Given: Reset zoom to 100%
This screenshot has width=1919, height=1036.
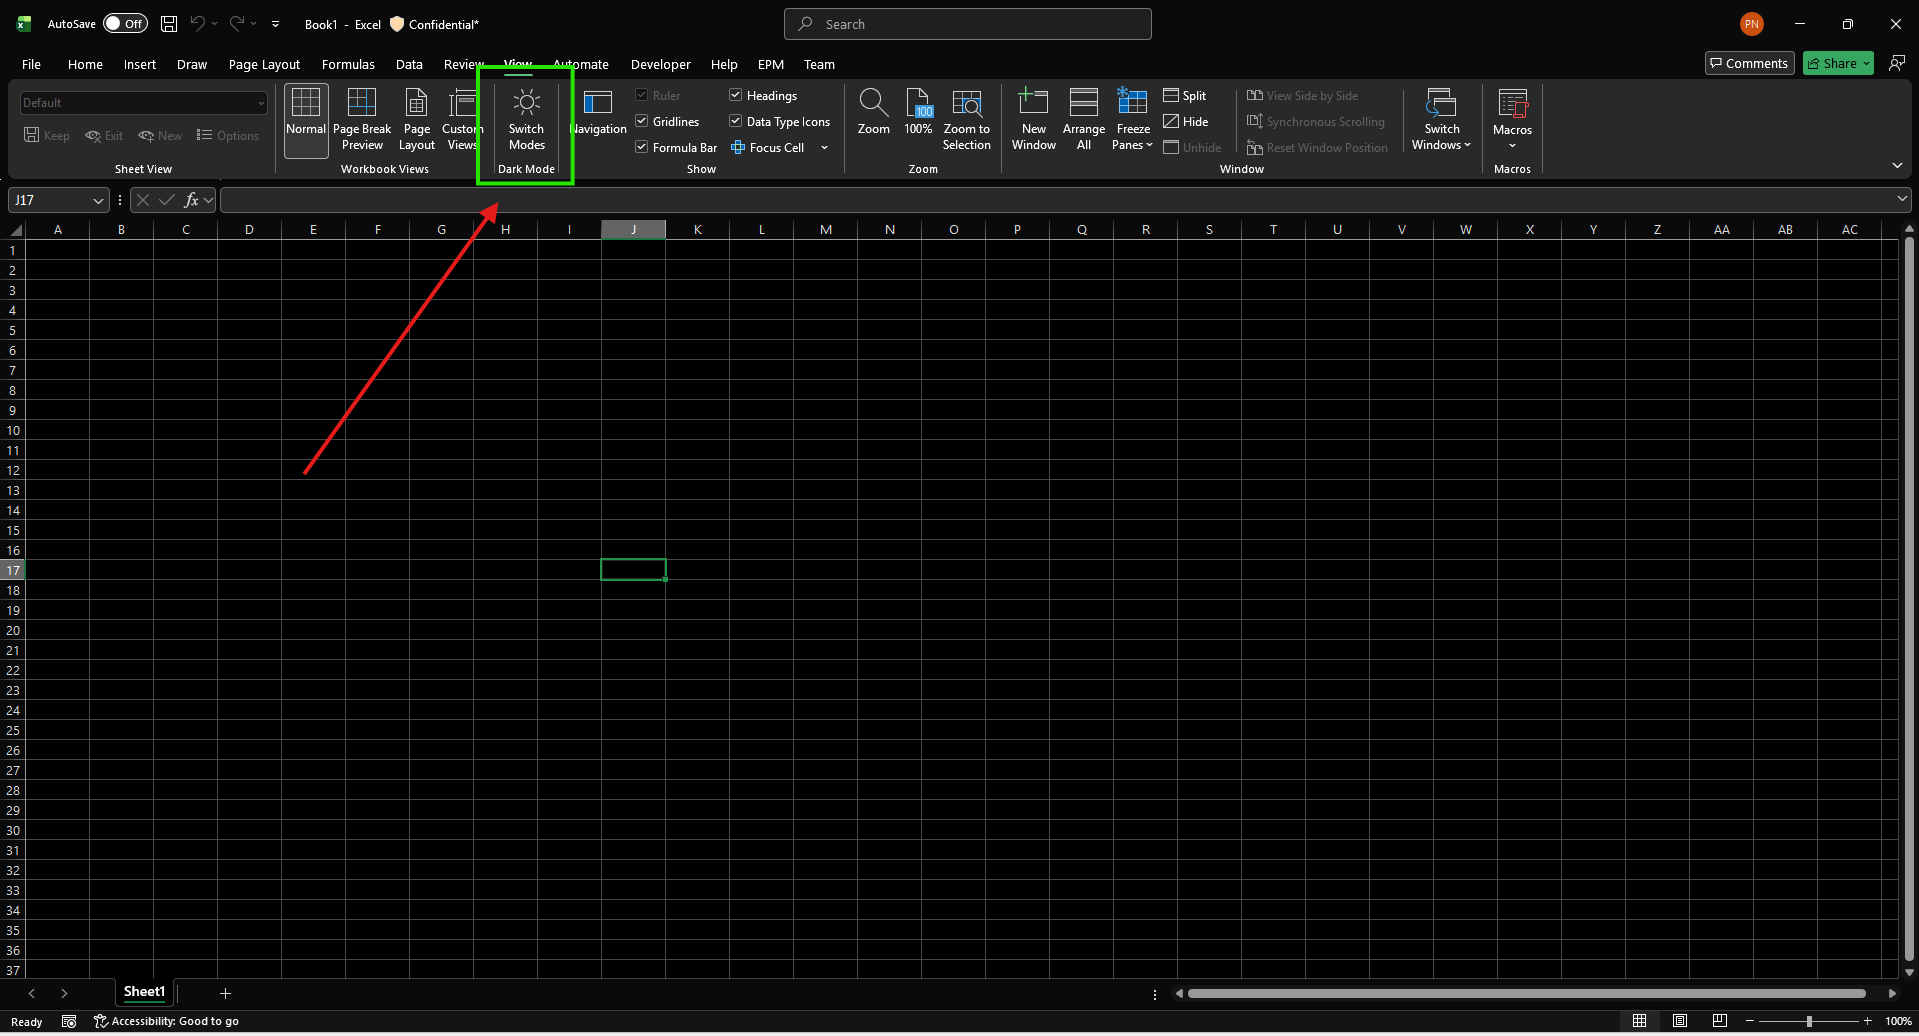Looking at the screenshot, I should pyautogui.click(x=918, y=112).
